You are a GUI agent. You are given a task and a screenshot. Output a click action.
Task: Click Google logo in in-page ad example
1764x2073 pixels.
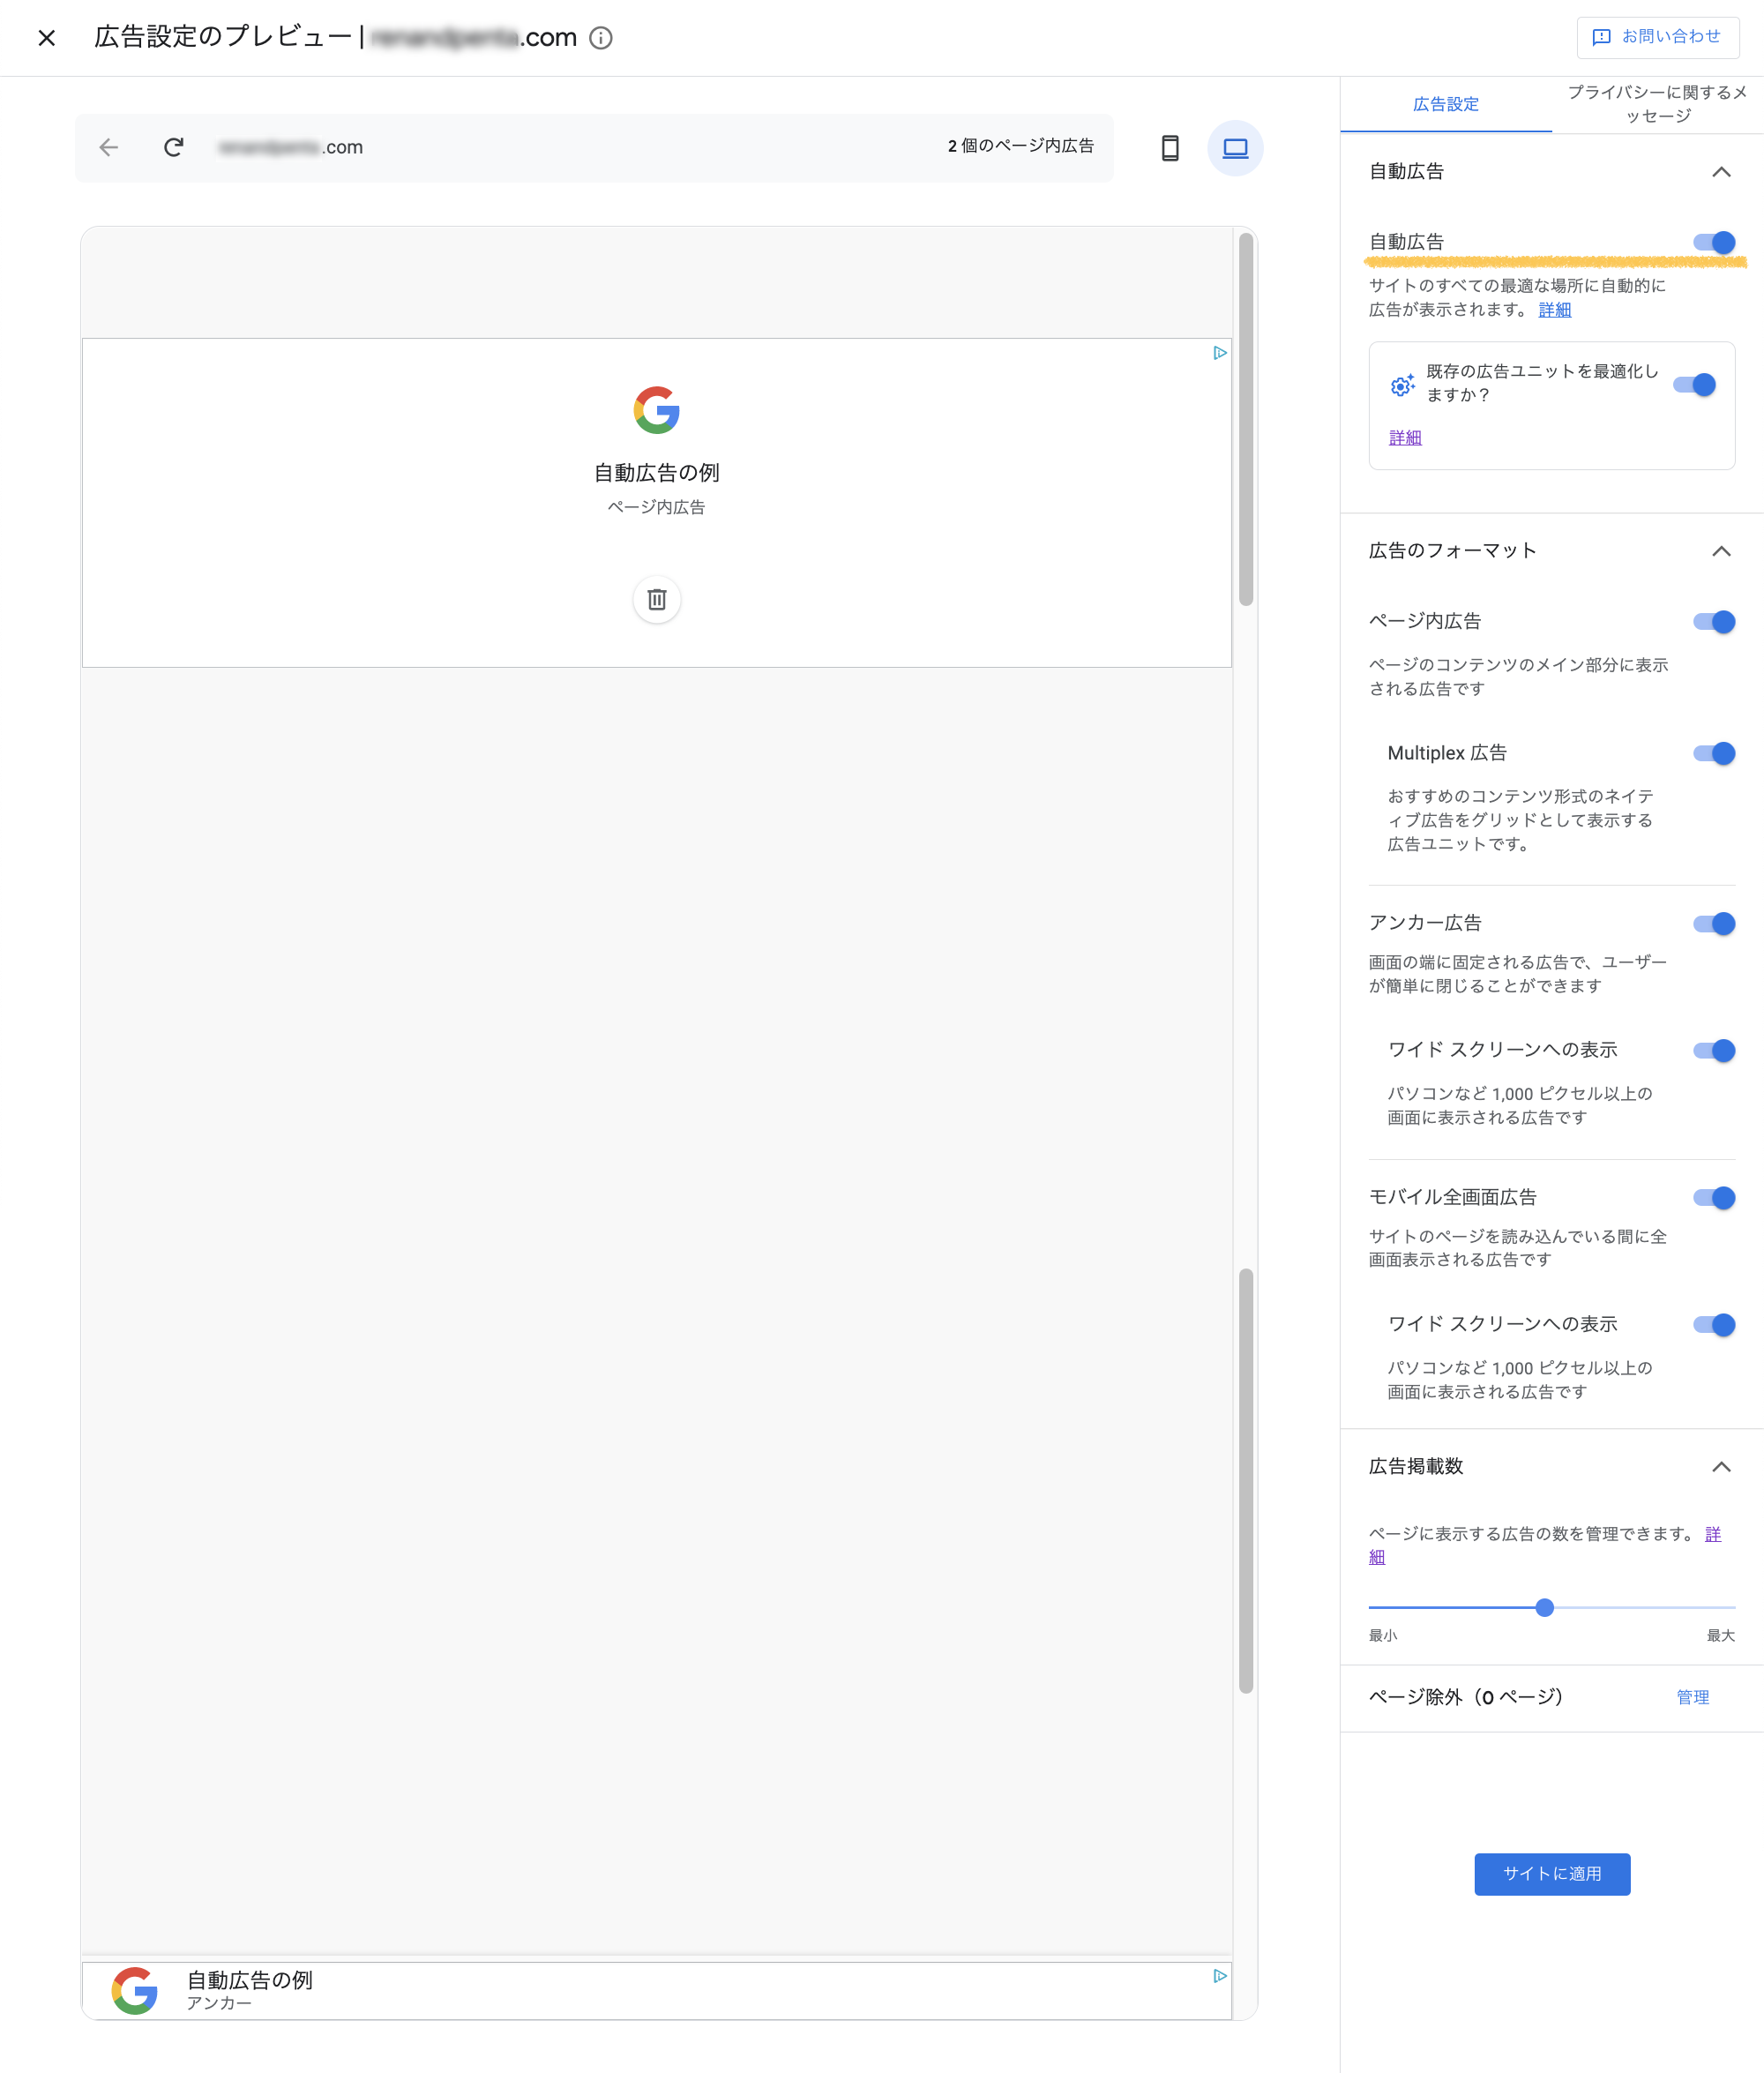(657, 410)
